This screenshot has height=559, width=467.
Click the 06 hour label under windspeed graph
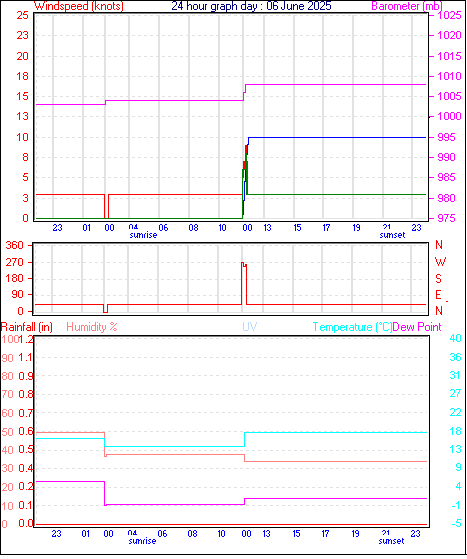(x=163, y=228)
